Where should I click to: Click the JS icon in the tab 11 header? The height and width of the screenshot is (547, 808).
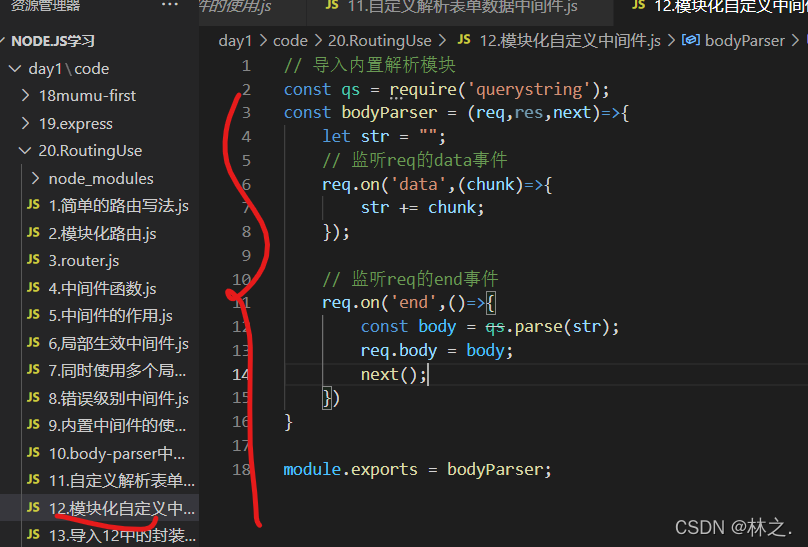coord(332,5)
